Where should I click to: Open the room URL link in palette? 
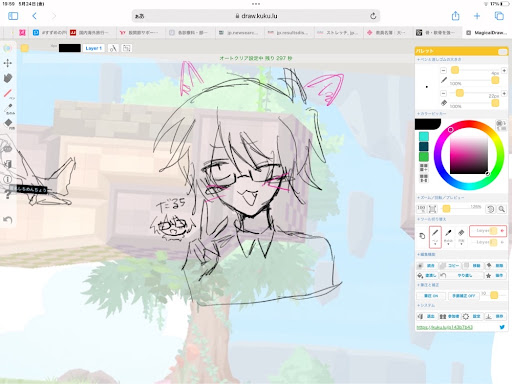pos(445,327)
